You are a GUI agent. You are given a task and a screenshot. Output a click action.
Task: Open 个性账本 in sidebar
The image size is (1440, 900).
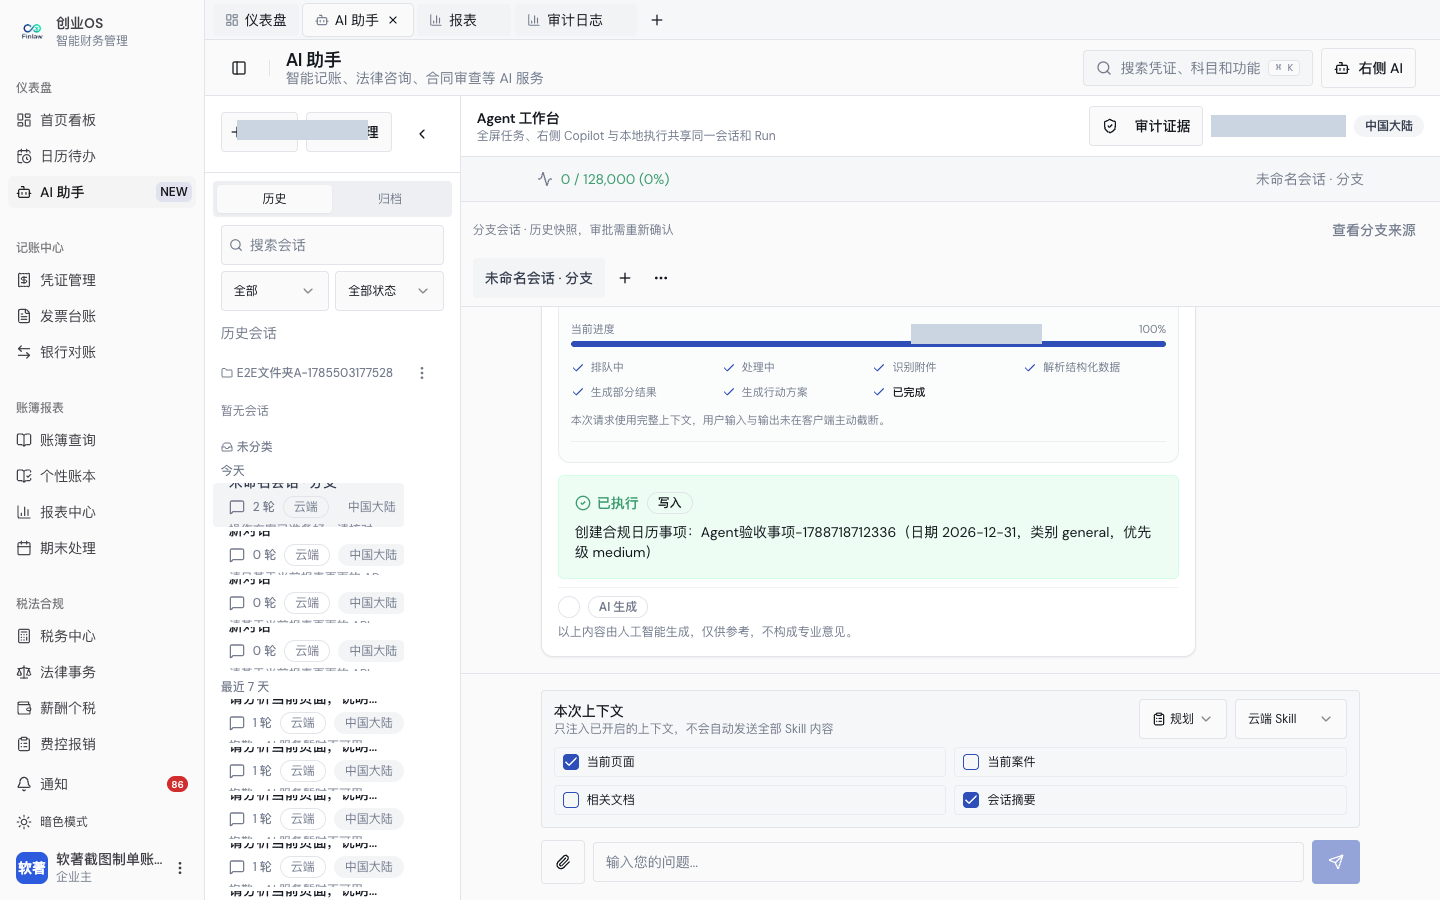(100, 476)
